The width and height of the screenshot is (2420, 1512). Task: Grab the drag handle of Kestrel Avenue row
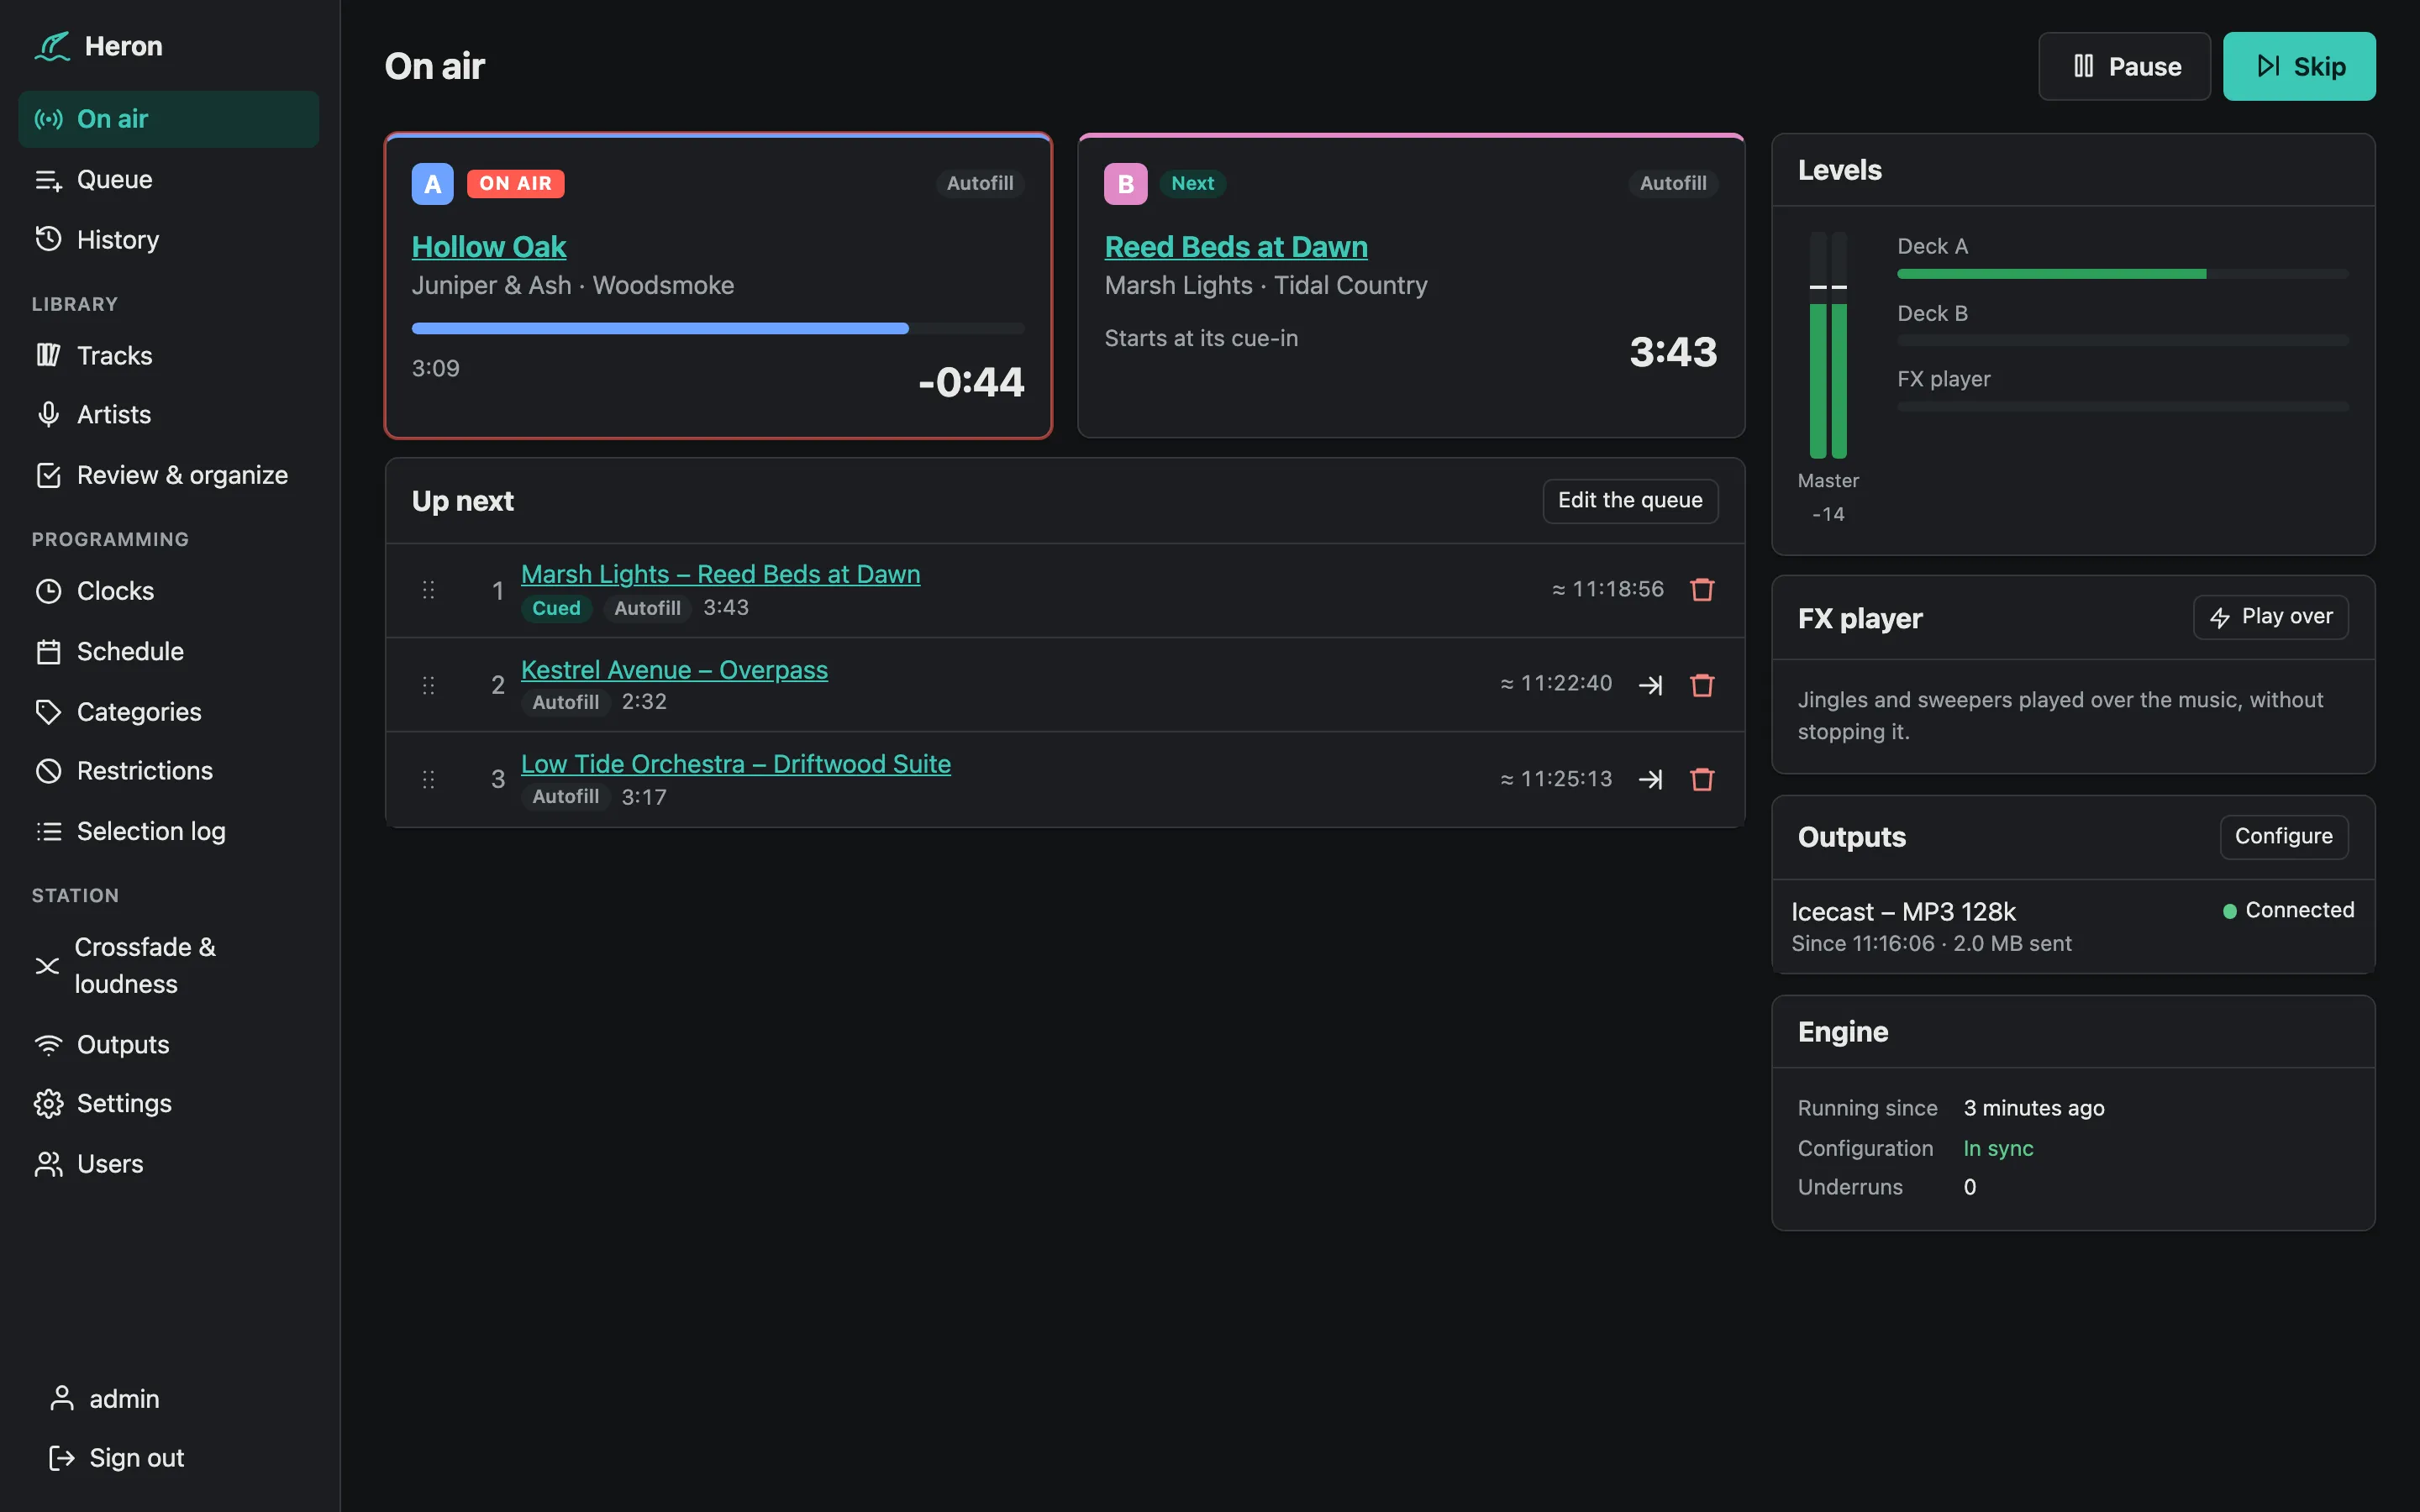[428, 685]
